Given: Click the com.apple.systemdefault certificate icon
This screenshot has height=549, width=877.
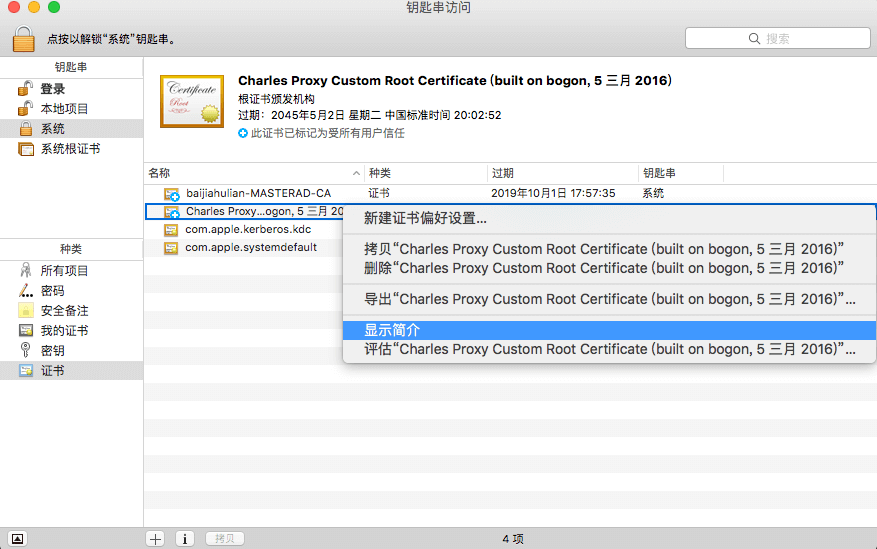Looking at the screenshot, I should [171, 248].
